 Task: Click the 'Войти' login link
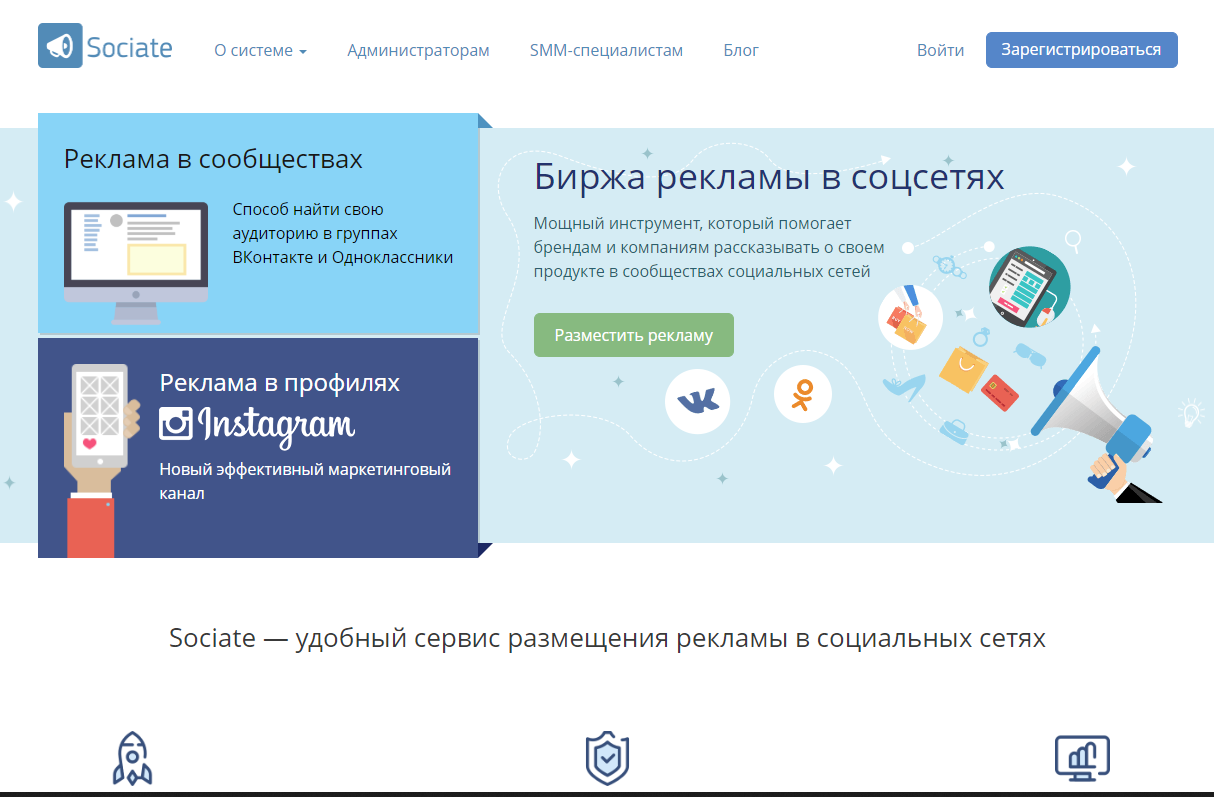pos(940,50)
